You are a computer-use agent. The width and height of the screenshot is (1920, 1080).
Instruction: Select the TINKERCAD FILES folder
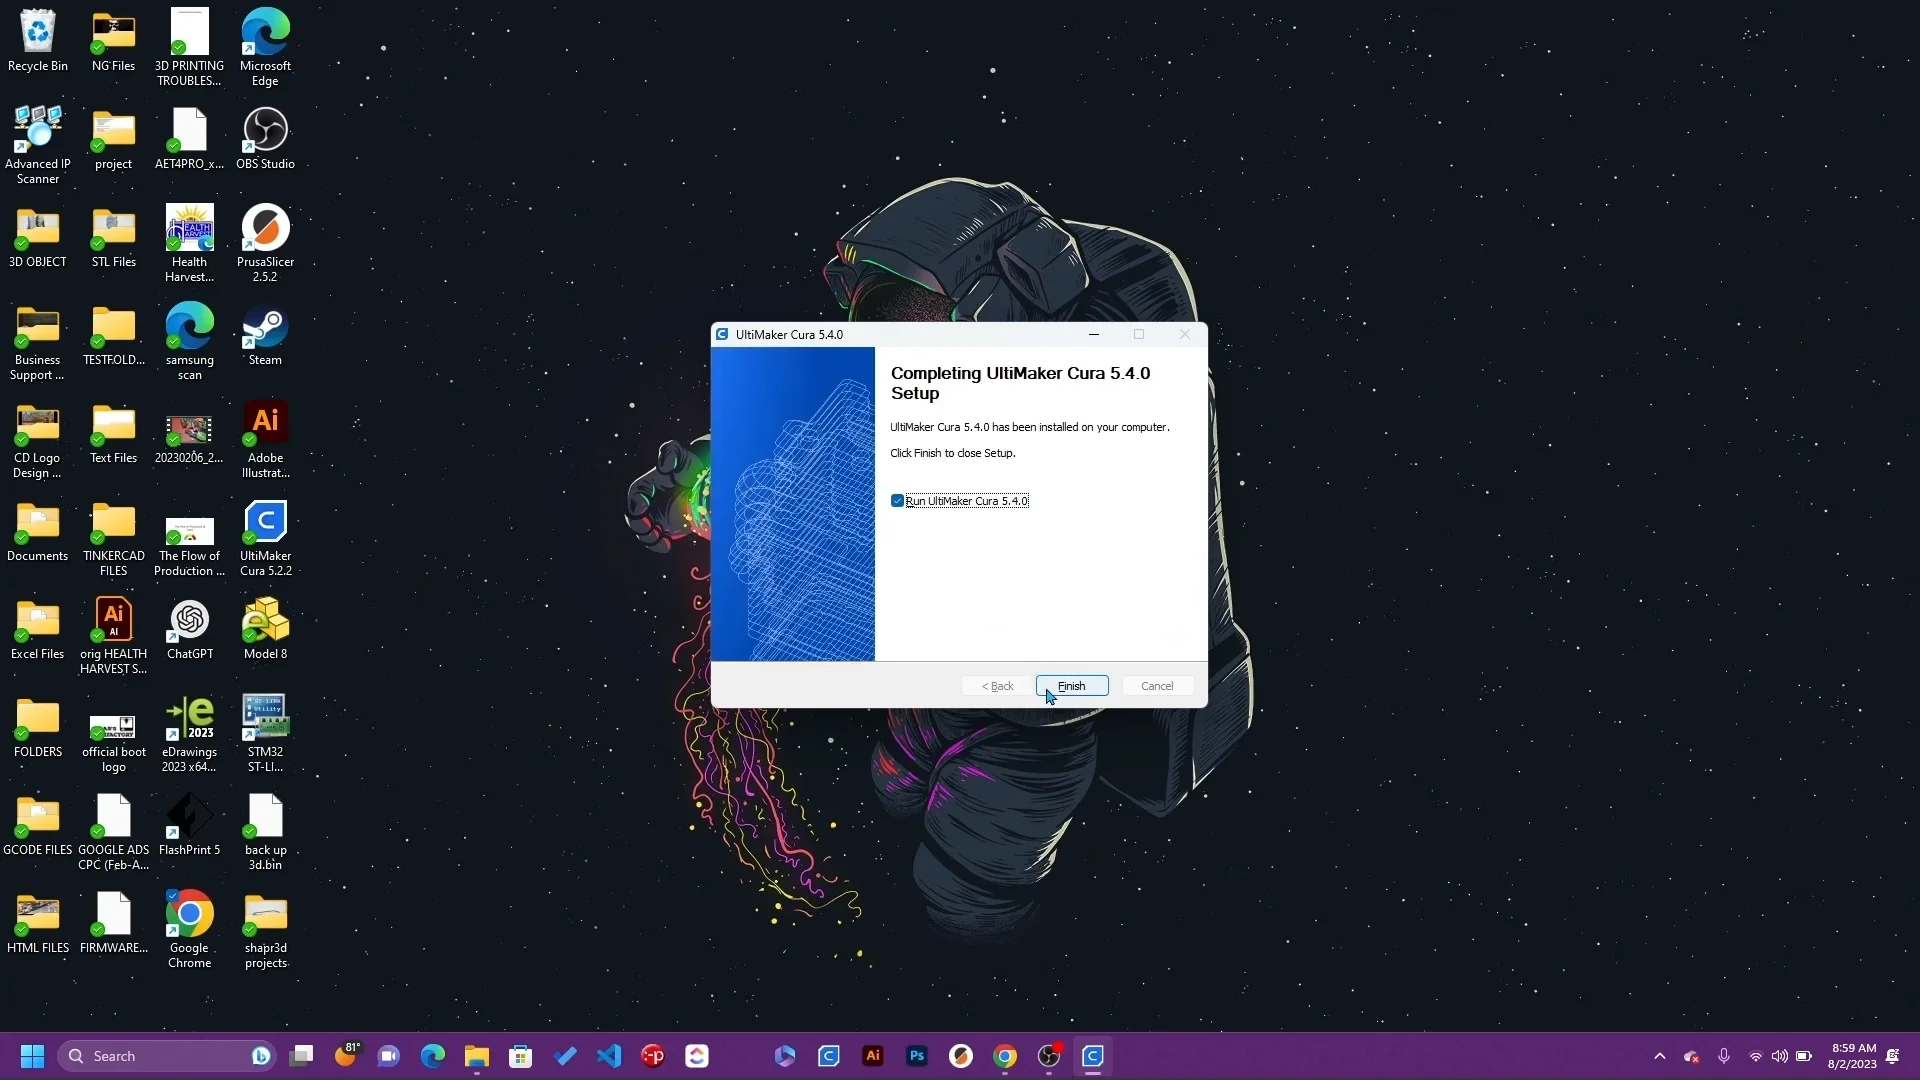[114, 537]
